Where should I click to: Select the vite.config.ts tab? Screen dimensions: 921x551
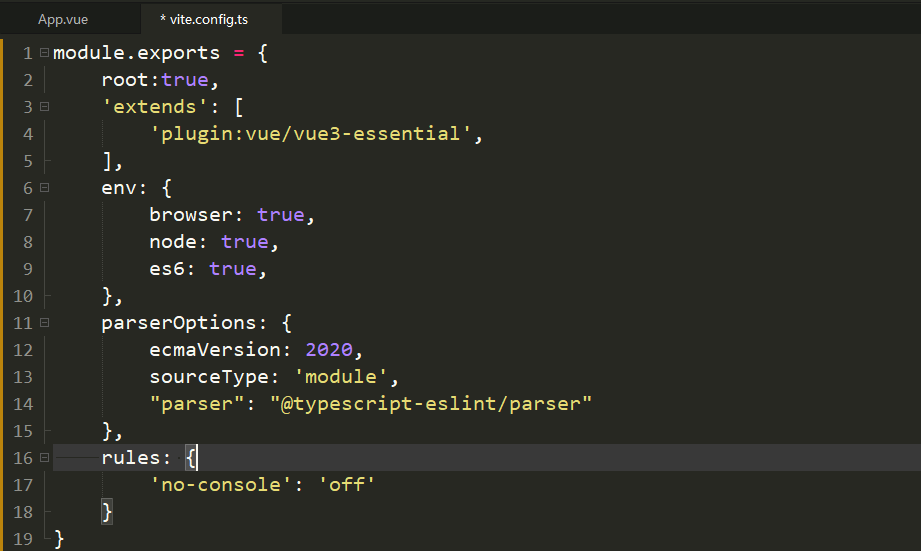pos(207,19)
